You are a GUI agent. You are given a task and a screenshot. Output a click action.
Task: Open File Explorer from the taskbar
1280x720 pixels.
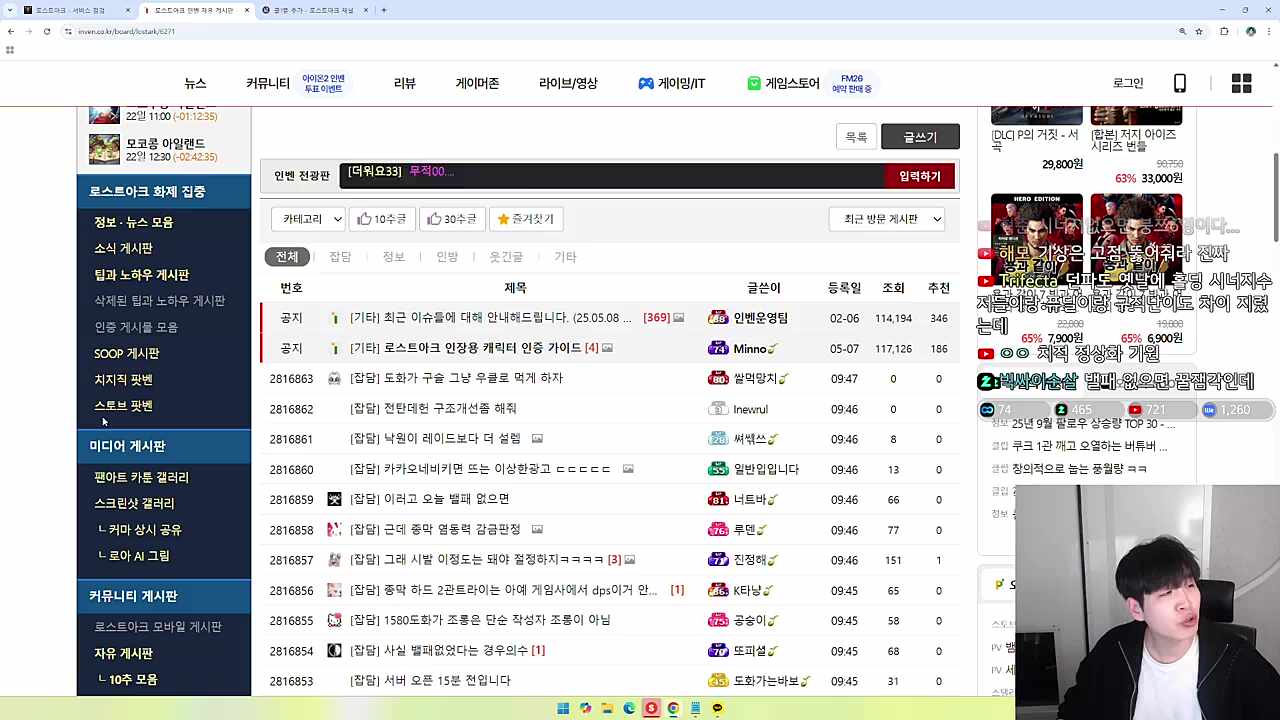pos(607,708)
